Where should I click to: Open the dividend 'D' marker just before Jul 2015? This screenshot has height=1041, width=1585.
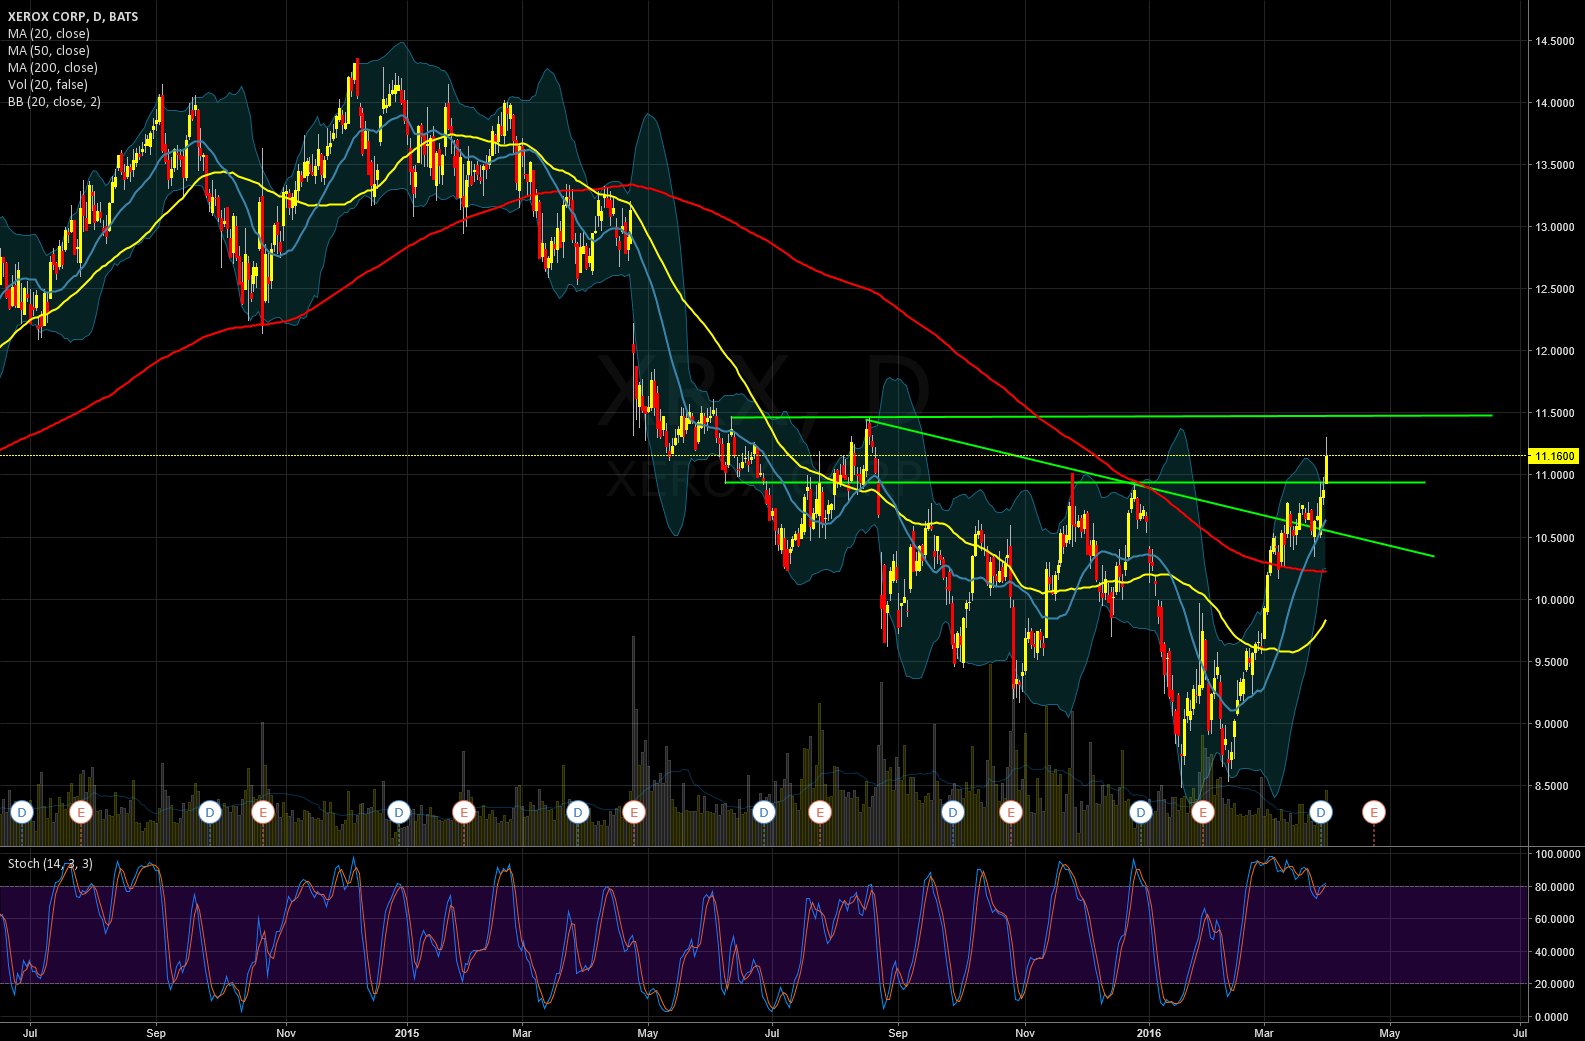[x=764, y=812]
